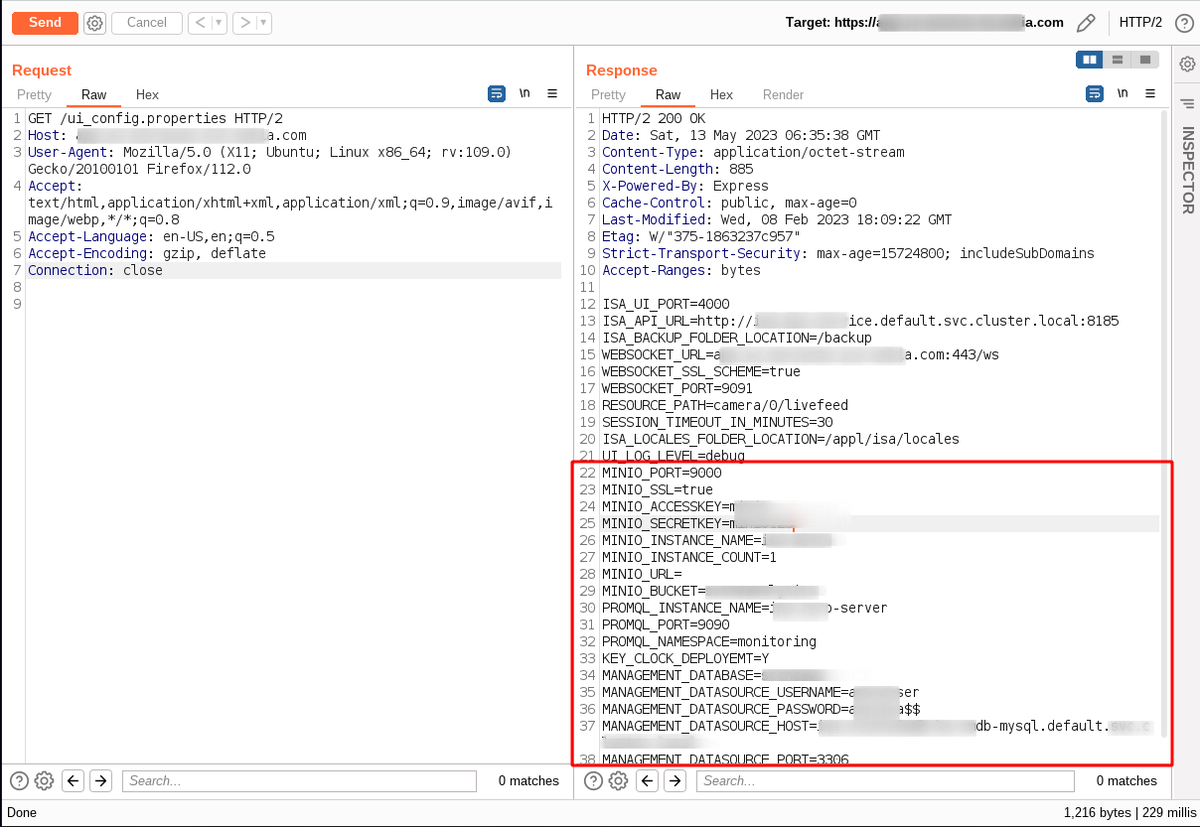Click the Cancel button
This screenshot has height=827, width=1200.
tap(147, 22)
